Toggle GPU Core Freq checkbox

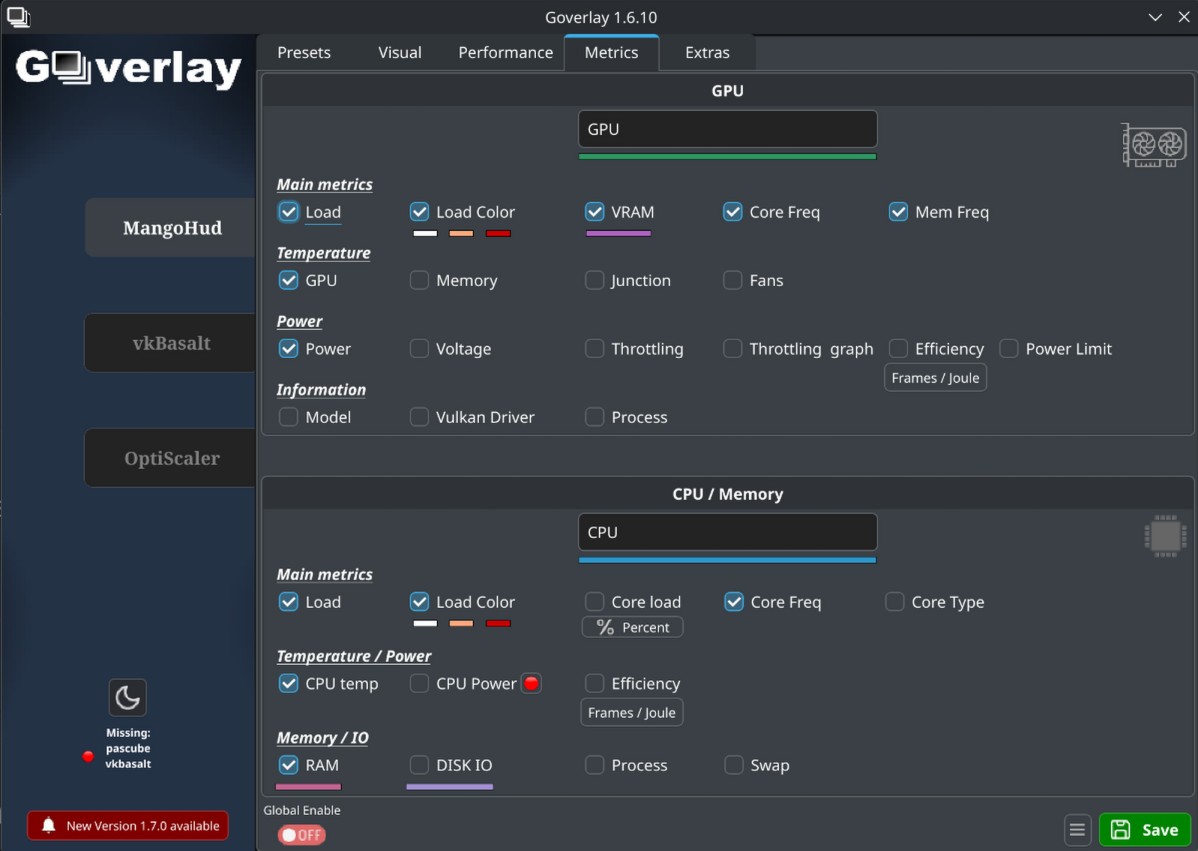click(x=733, y=212)
